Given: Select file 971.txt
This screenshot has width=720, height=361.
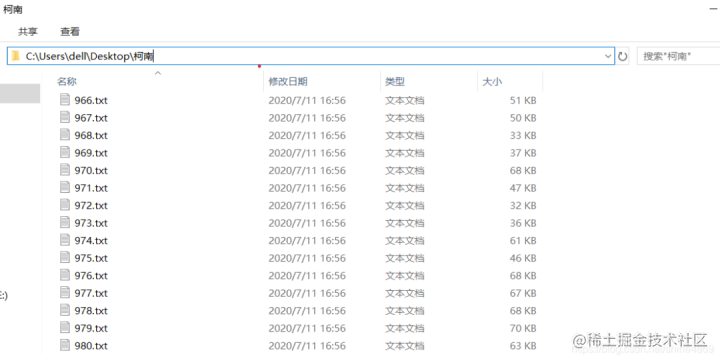Looking at the screenshot, I should tap(91, 188).
